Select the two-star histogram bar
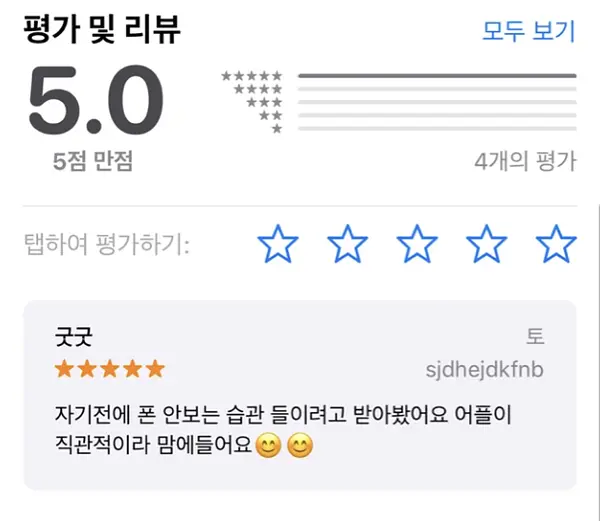Screen dimensions: 600x521 coord(437,115)
